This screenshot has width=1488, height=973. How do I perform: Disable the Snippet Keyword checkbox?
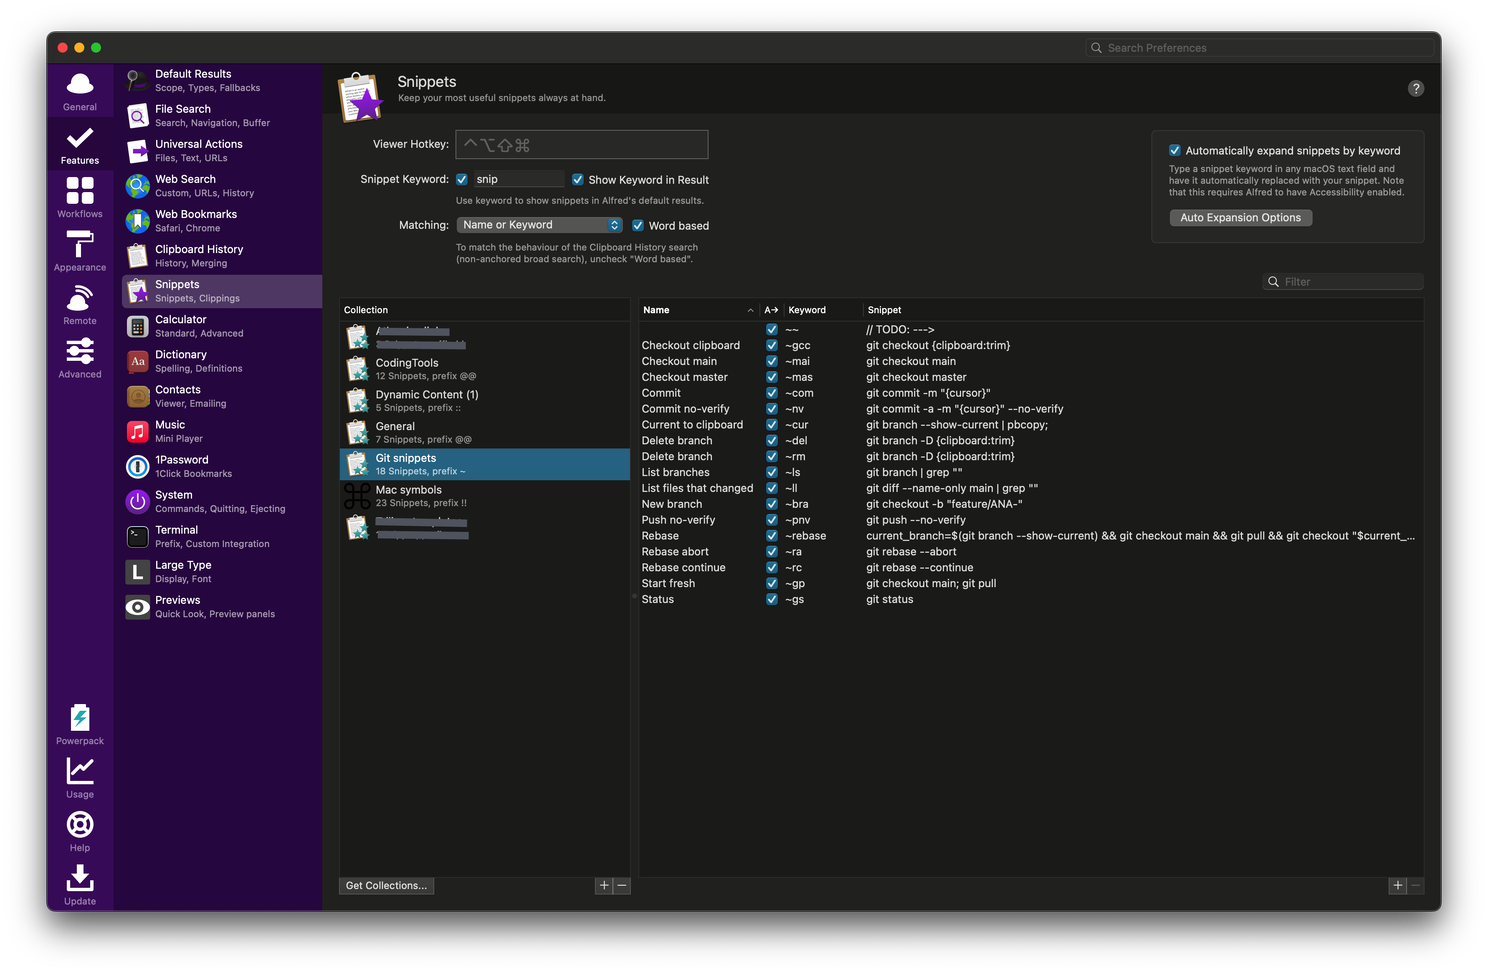pos(462,178)
